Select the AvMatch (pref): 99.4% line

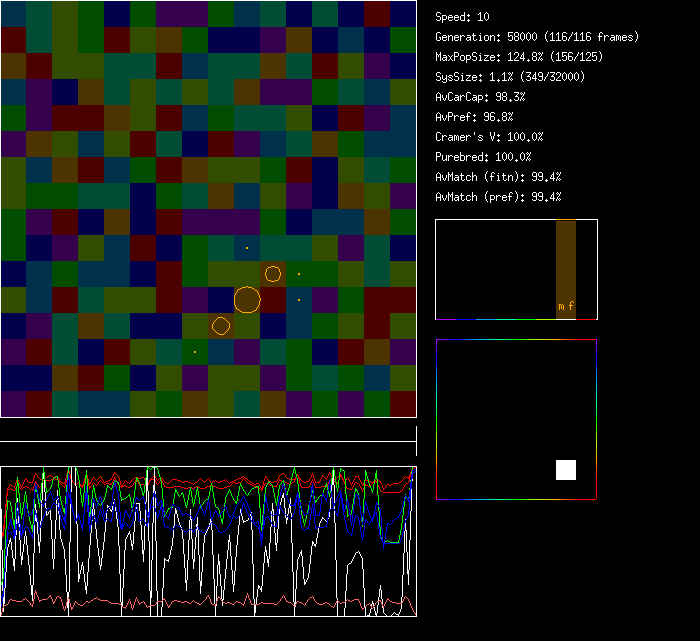pyautogui.click(x=498, y=197)
